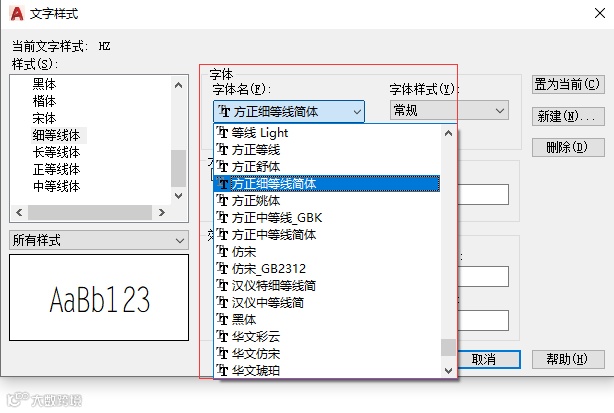This screenshot has width=614, height=413.
Task: Click styles list scroll right arrow
Action: pyautogui.click(x=162, y=213)
